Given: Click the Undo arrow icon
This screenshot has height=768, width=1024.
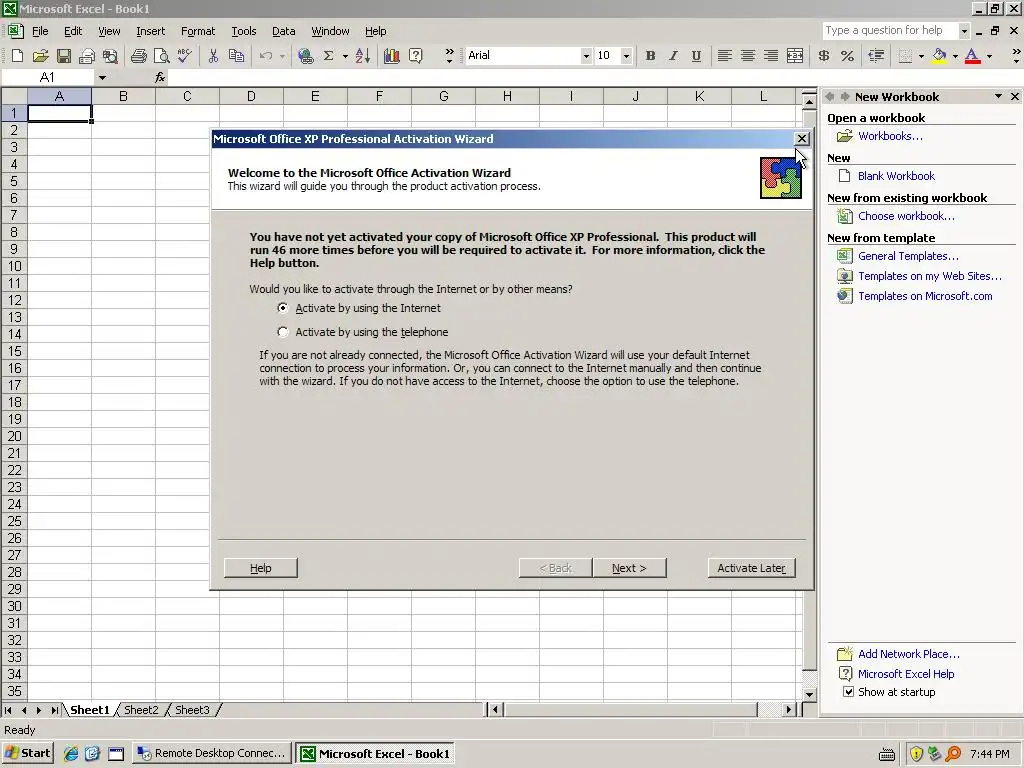Looking at the screenshot, I should click(x=265, y=56).
